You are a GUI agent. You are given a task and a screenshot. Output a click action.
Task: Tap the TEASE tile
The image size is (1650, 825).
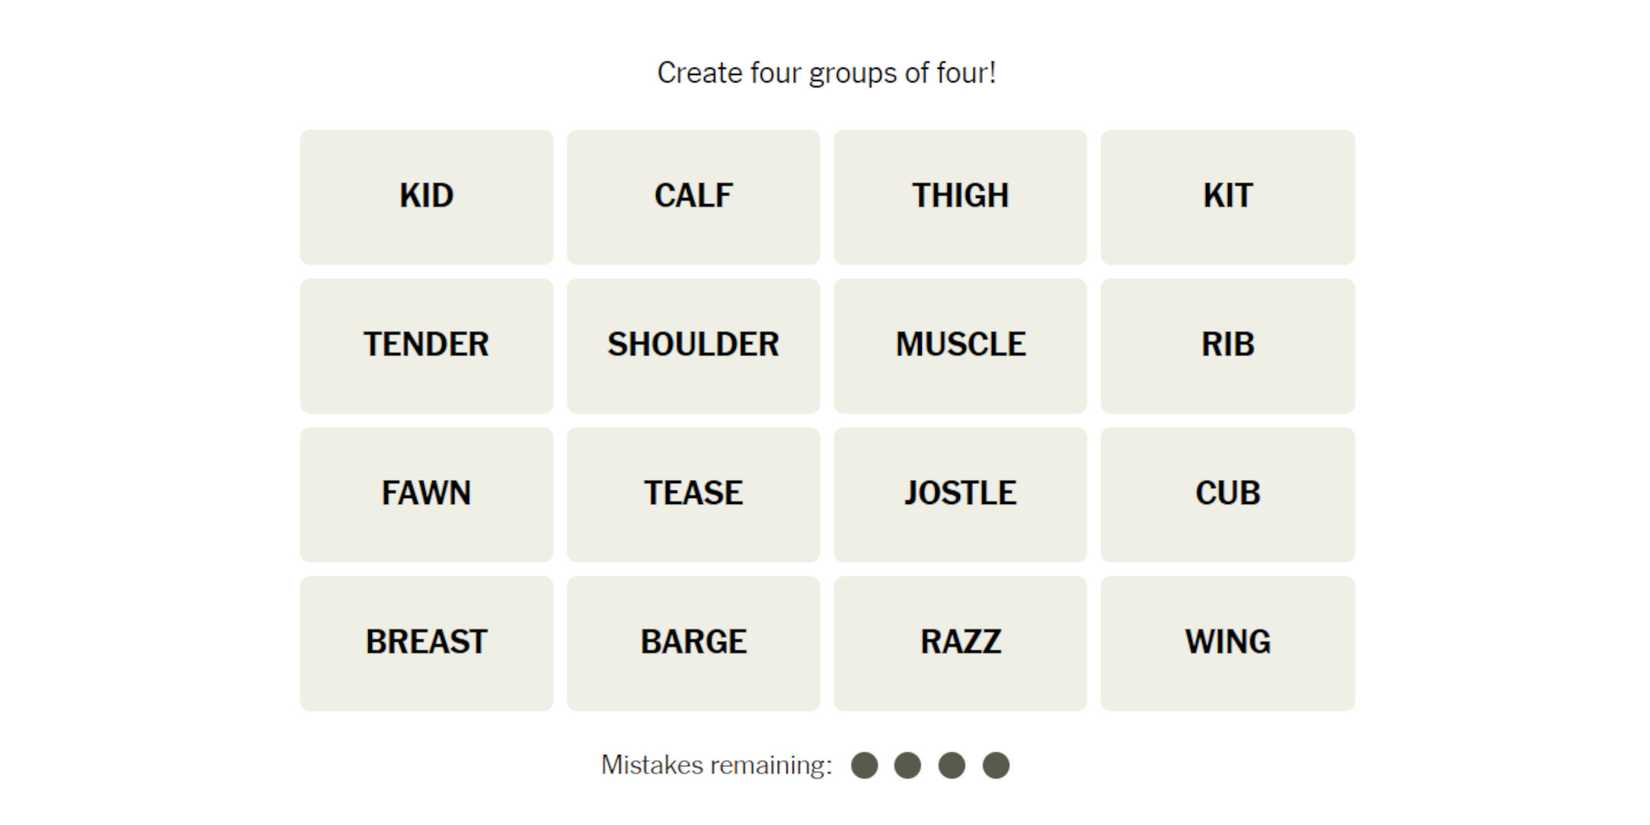(693, 494)
